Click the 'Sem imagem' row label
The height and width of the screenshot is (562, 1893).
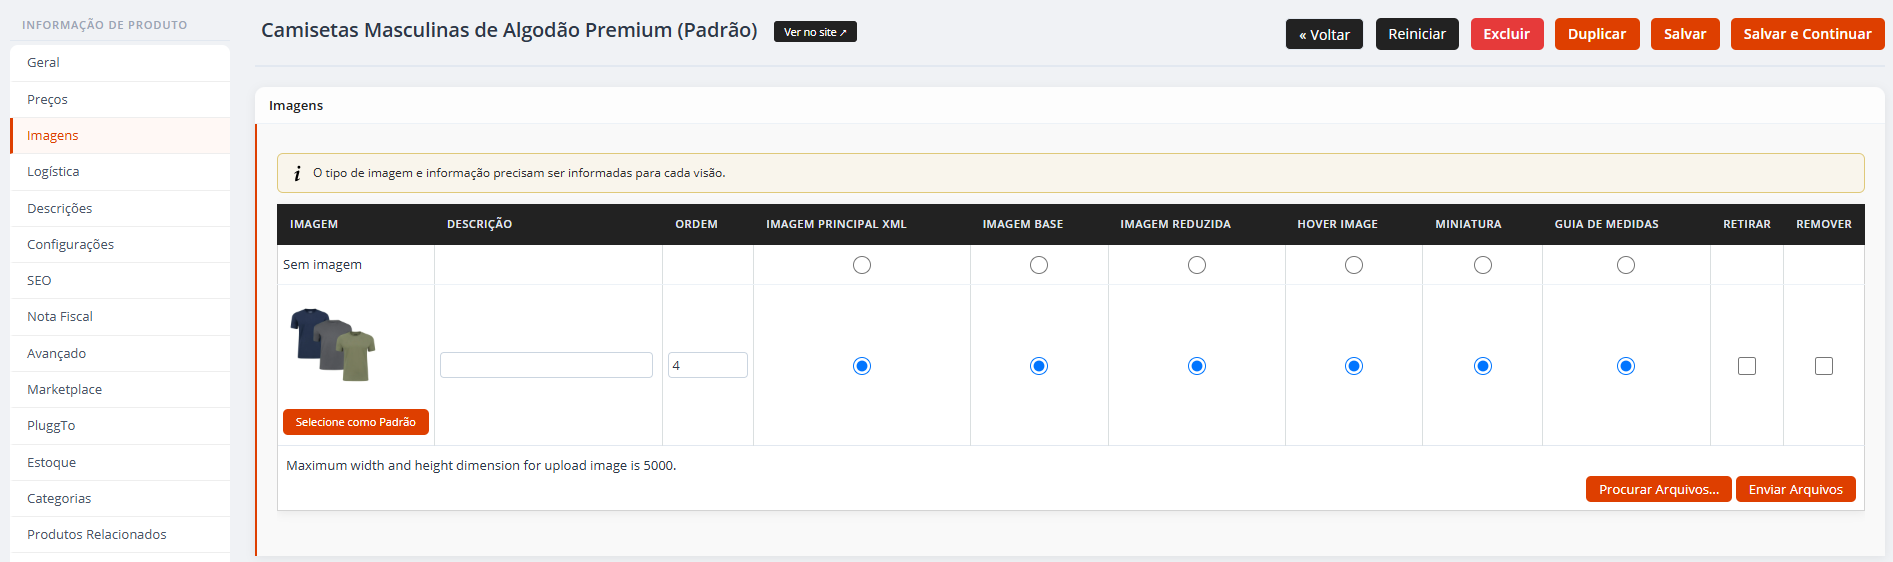[322, 265]
